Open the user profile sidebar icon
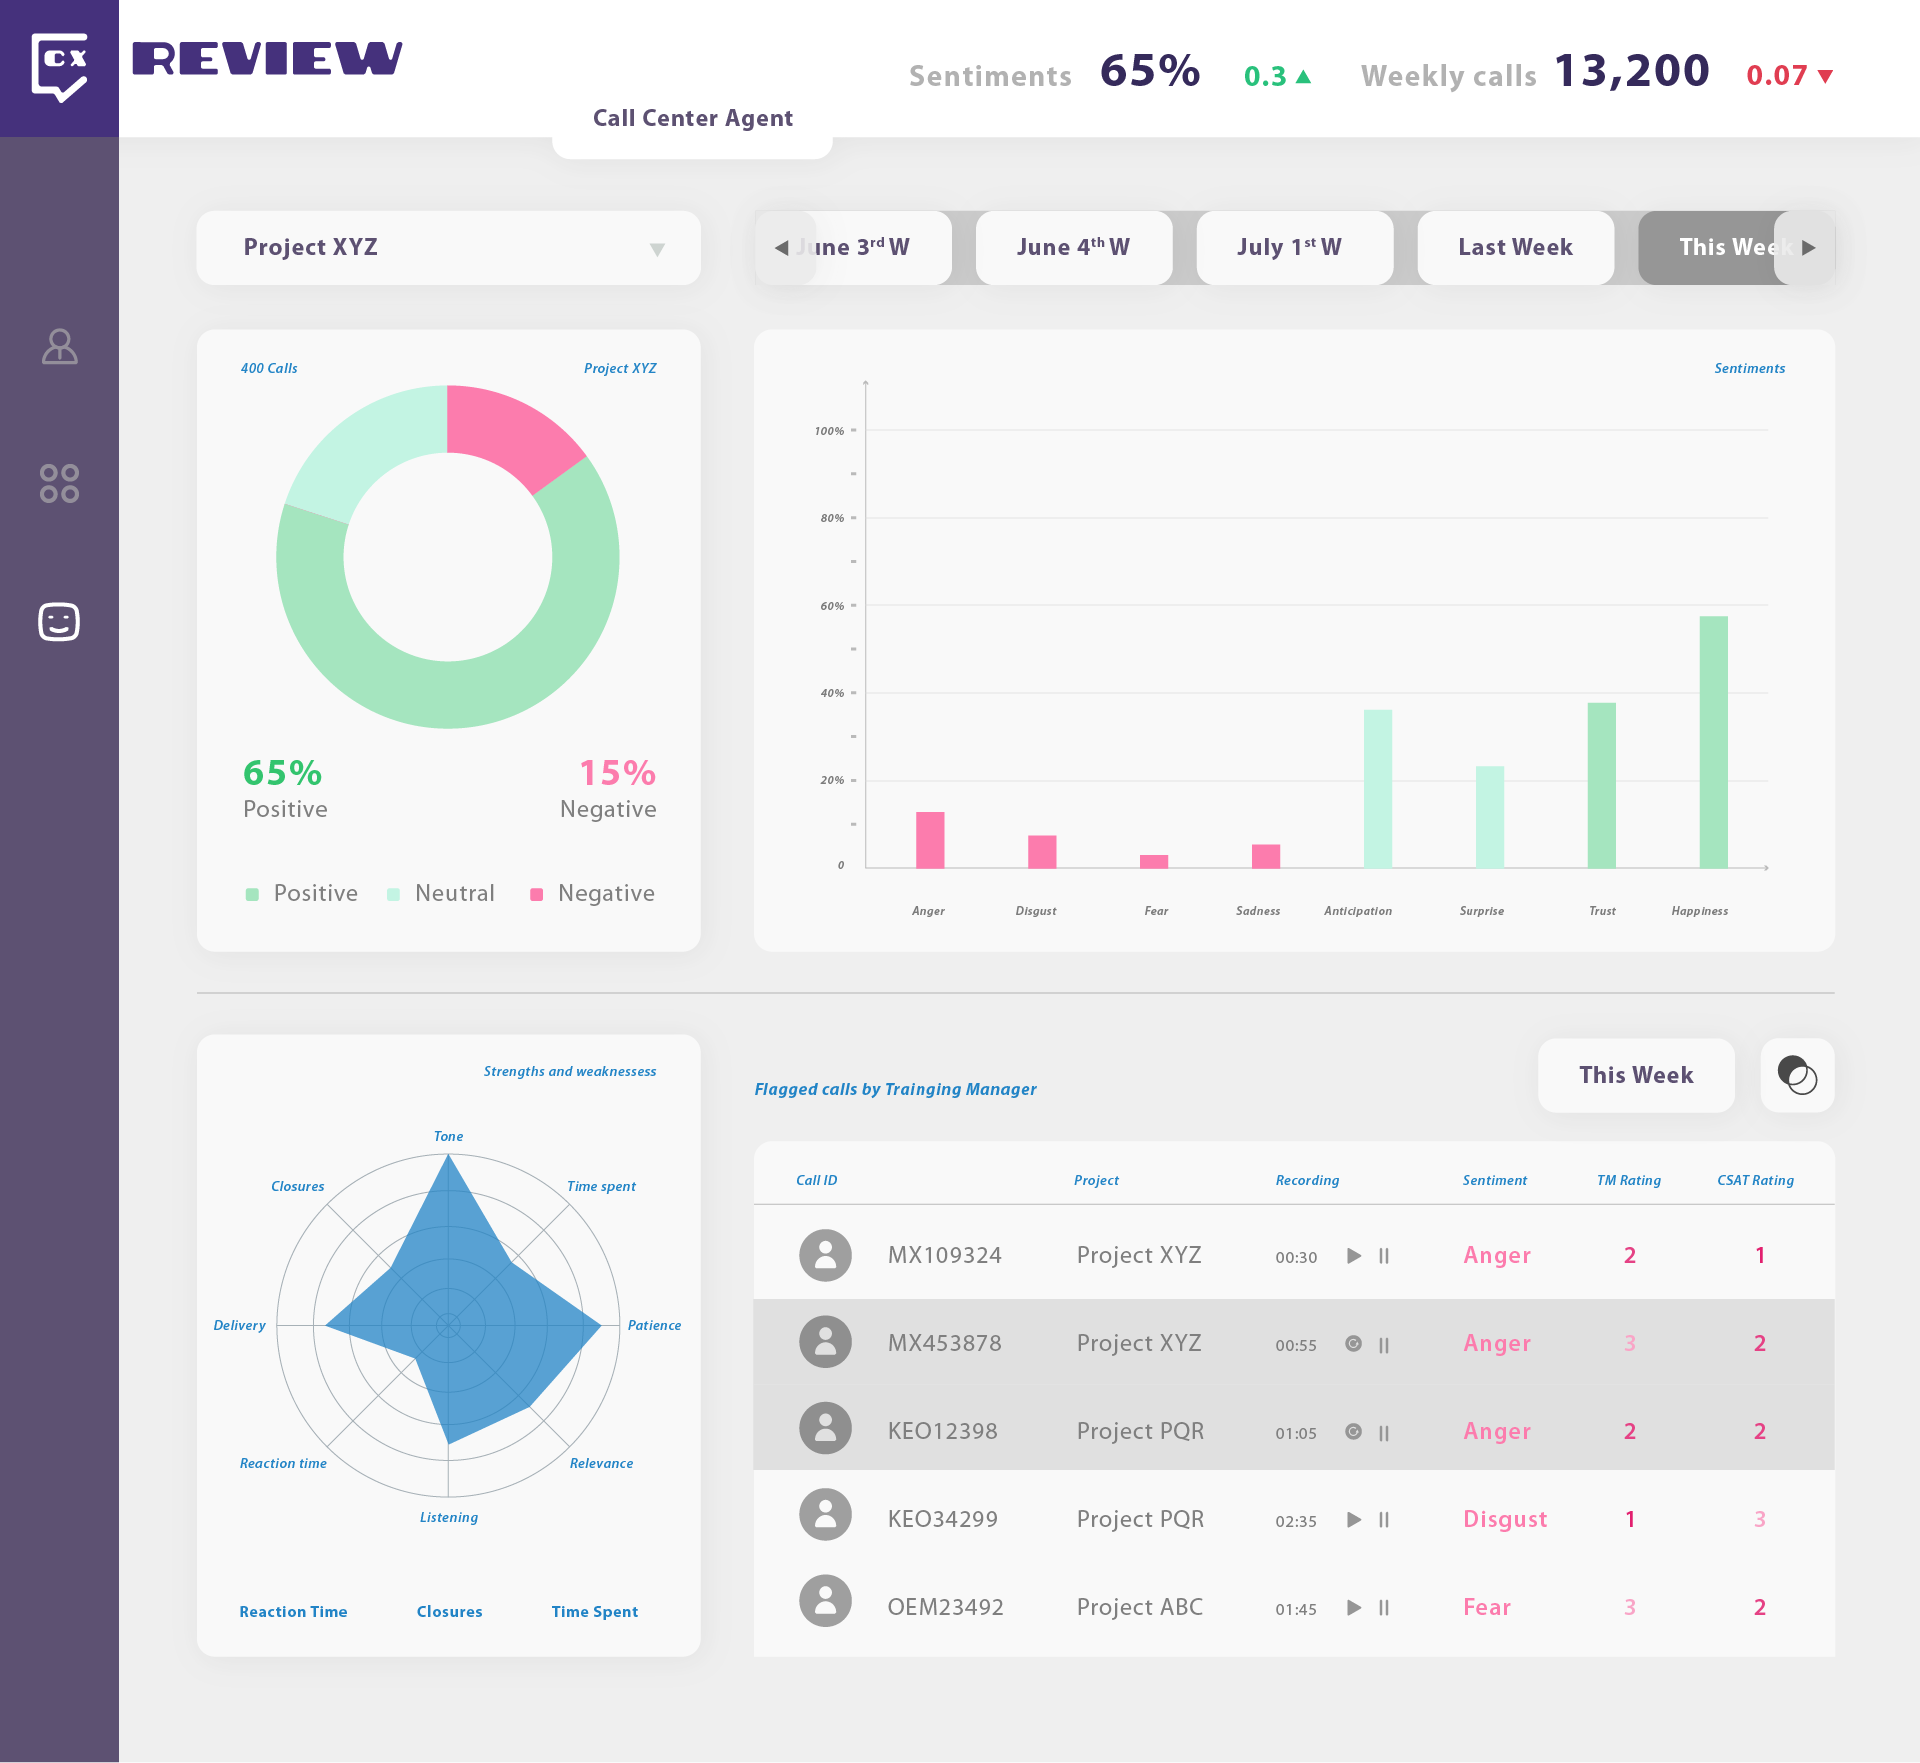The image size is (1920, 1763). click(x=59, y=347)
